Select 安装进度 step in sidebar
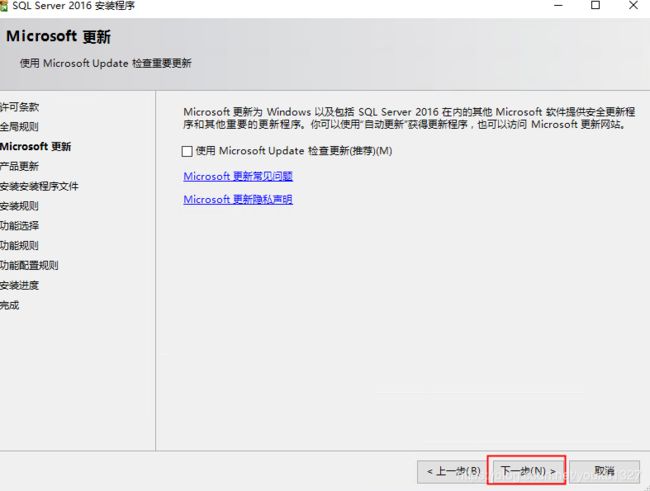The width and height of the screenshot is (650, 491). click(19, 285)
